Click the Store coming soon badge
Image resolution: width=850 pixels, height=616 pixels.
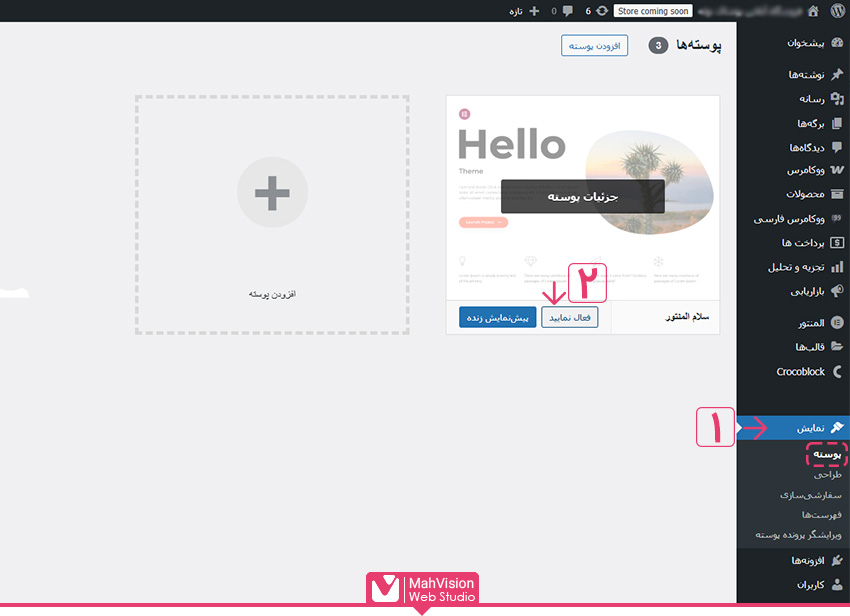pyautogui.click(x=654, y=11)
